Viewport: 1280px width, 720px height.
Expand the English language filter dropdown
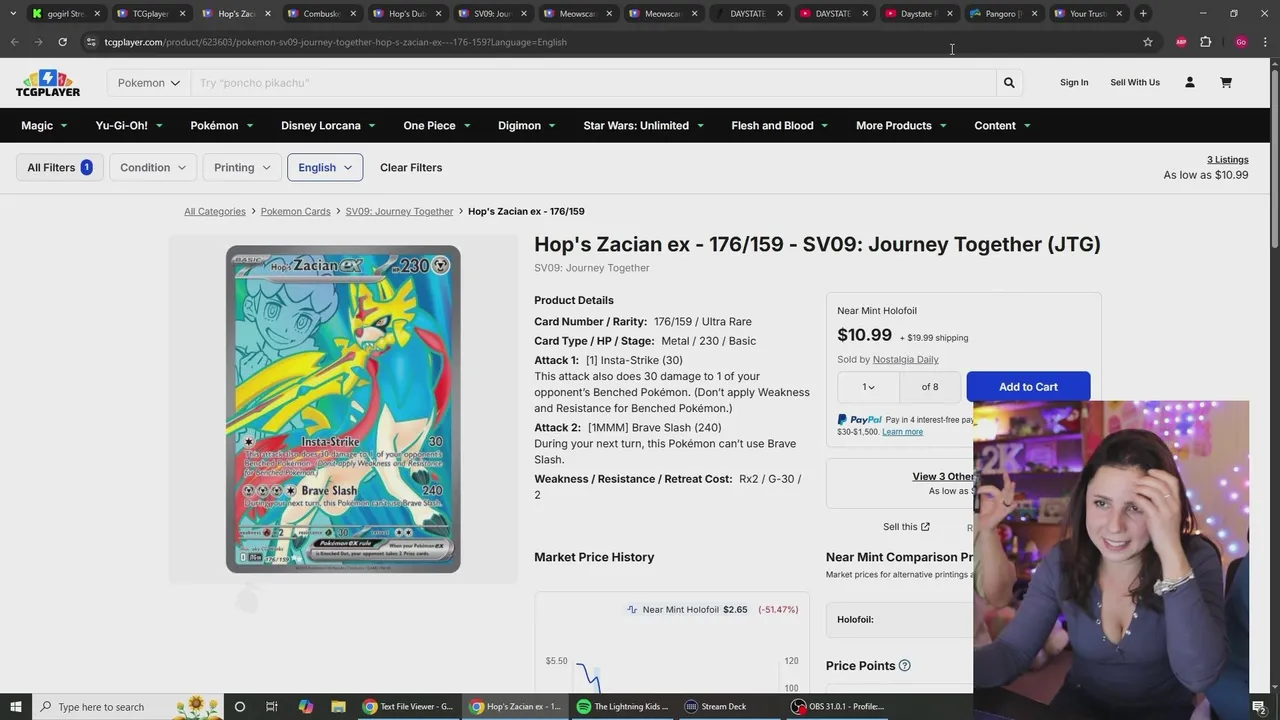[x=325, y=167]
